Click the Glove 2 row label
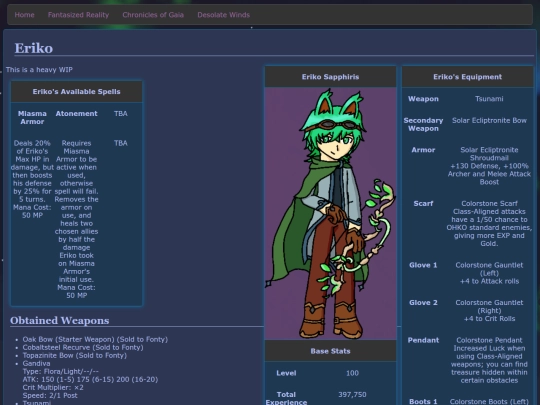This screenshot has width=540, height=405. point(423,302)
